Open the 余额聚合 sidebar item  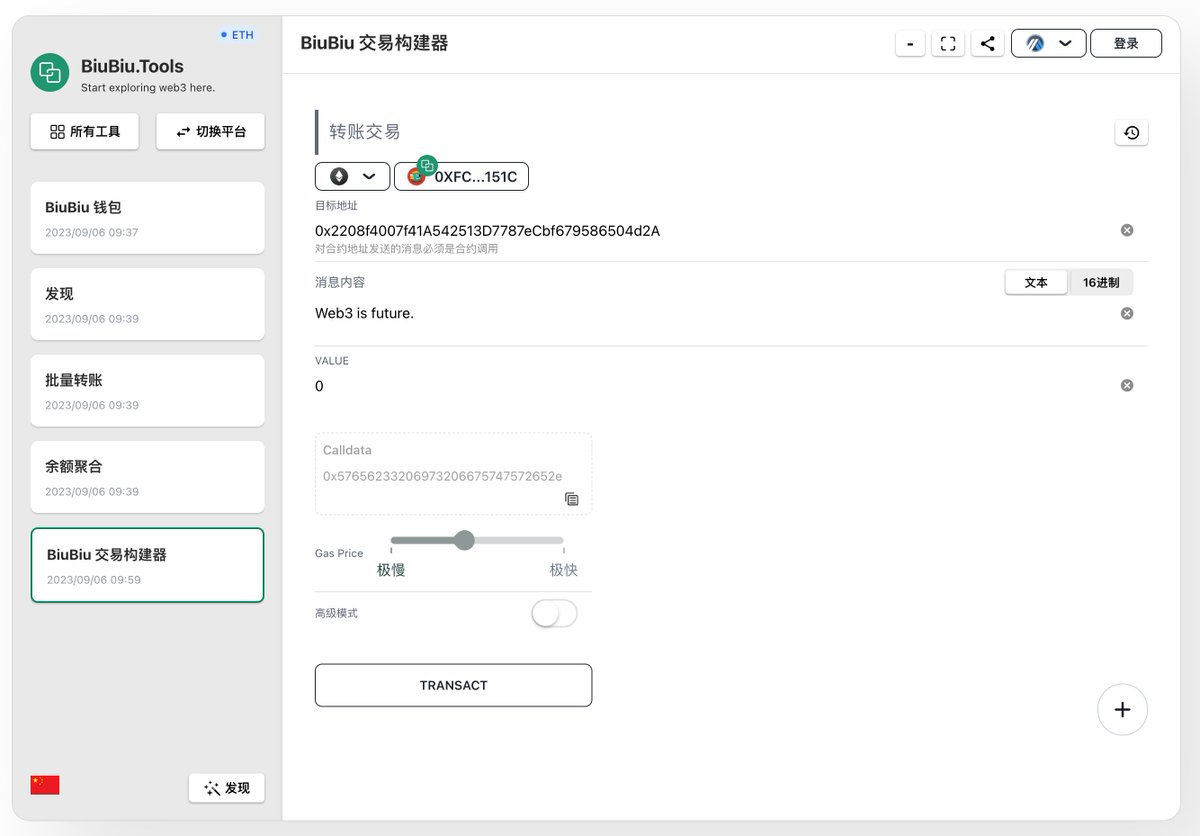pos(148,477)
